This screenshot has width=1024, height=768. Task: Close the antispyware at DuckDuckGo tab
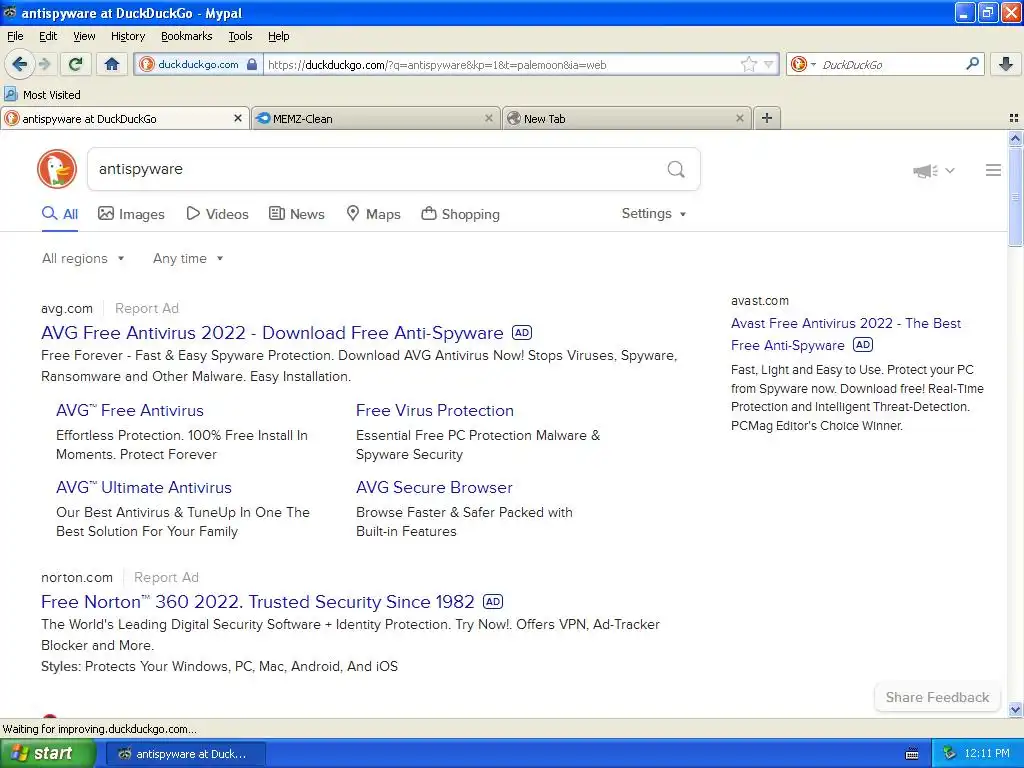tap(238, 118)
